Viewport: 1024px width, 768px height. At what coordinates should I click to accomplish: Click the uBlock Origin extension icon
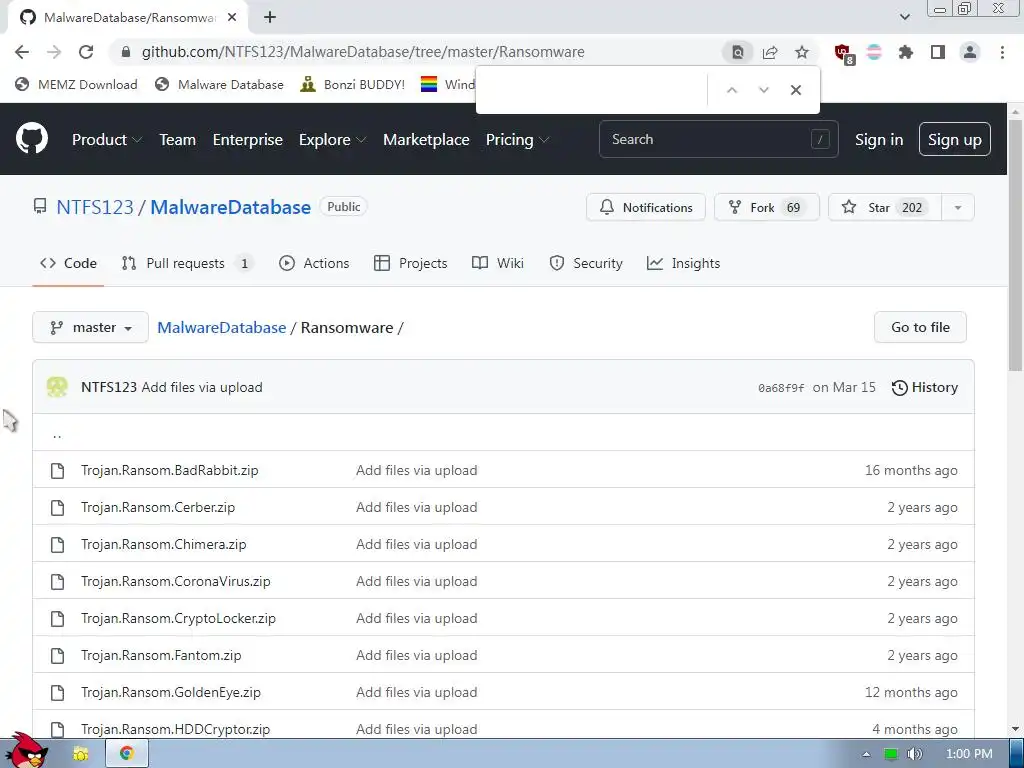[x=843, y=53]
